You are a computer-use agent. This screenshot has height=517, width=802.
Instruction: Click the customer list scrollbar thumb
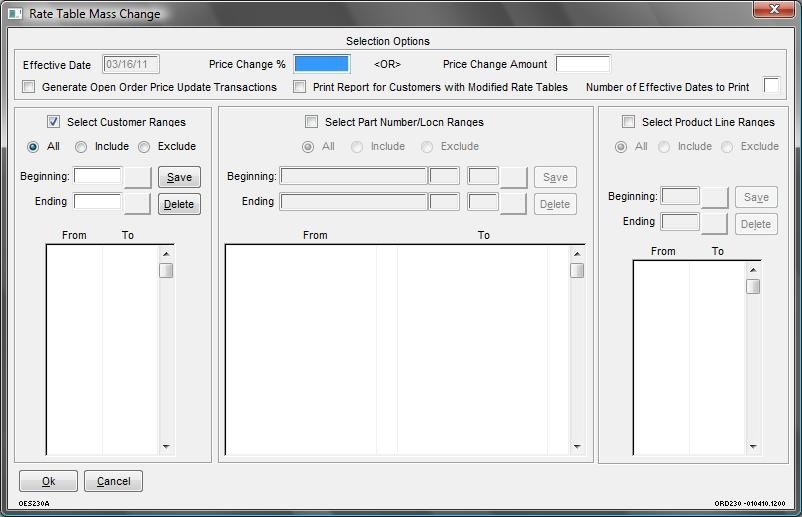[166, 270]
